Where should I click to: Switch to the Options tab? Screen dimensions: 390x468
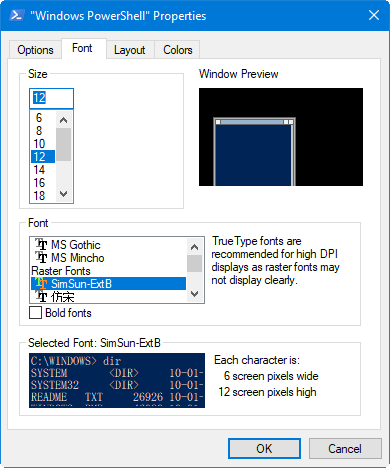35,50
